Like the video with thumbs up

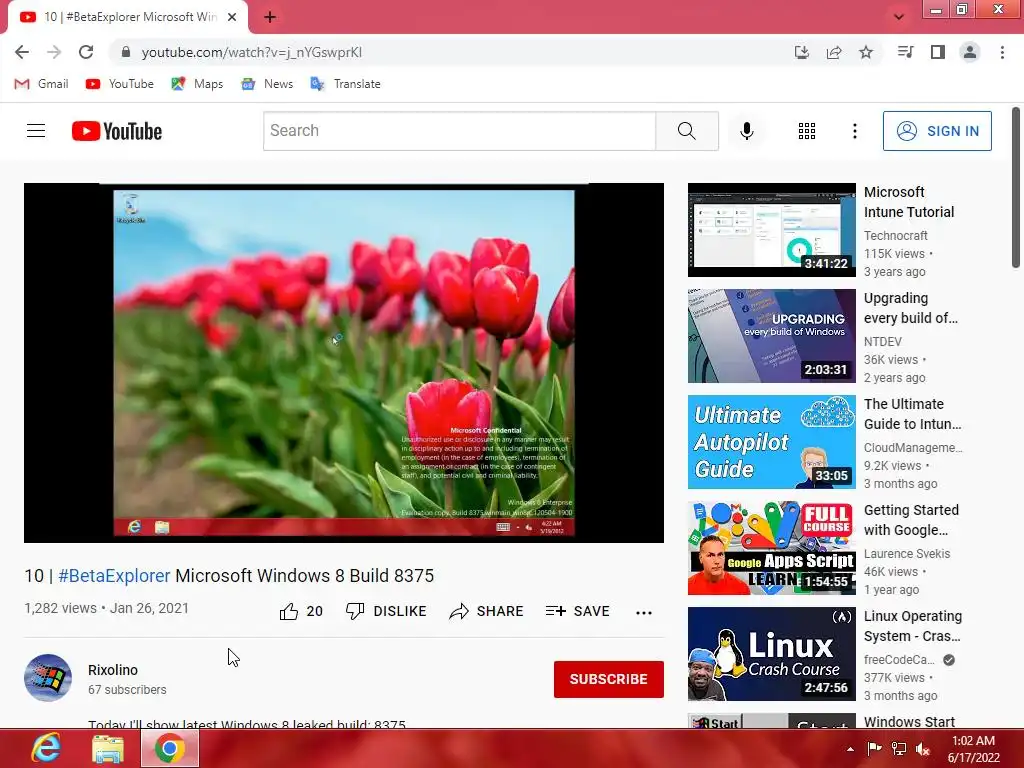[300, 611]
